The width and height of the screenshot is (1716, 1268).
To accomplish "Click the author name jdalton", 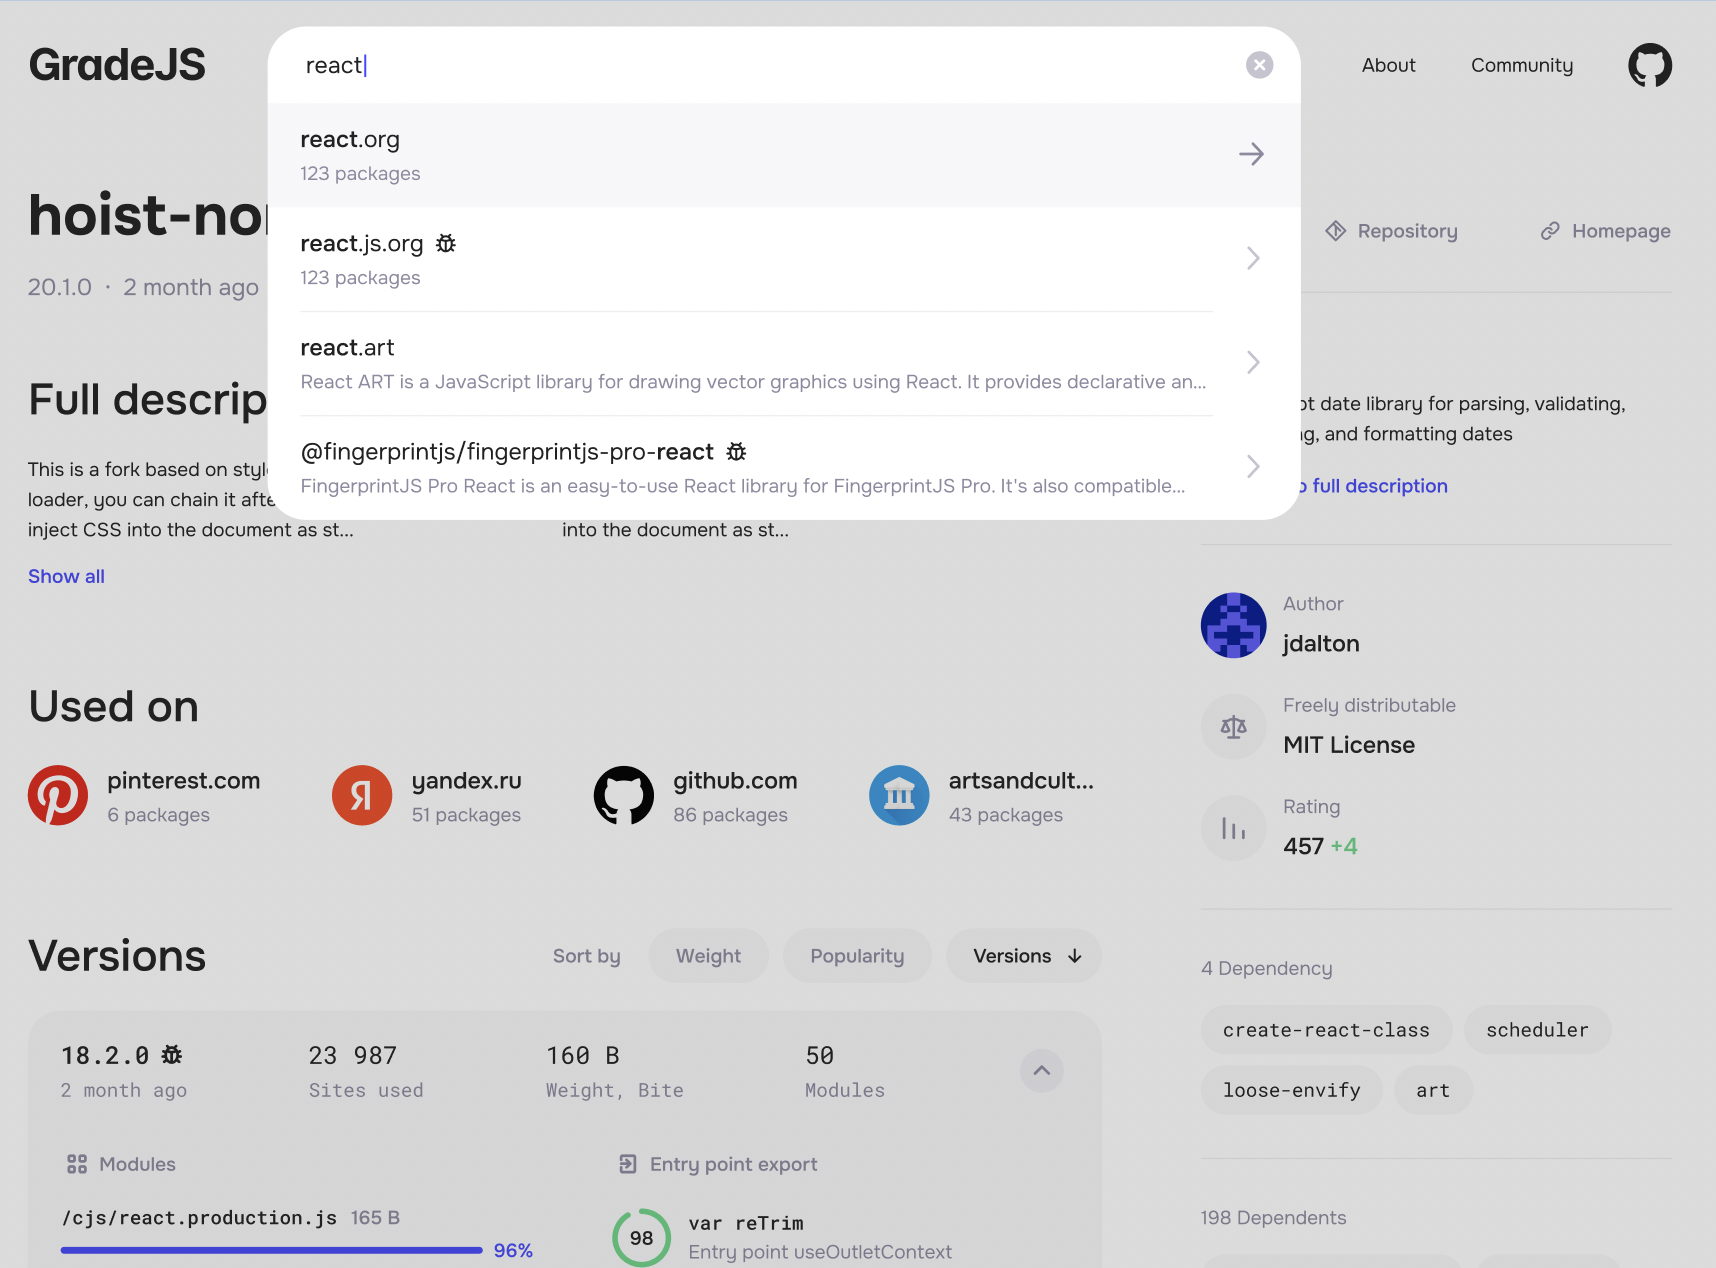I will point(1321,643).
